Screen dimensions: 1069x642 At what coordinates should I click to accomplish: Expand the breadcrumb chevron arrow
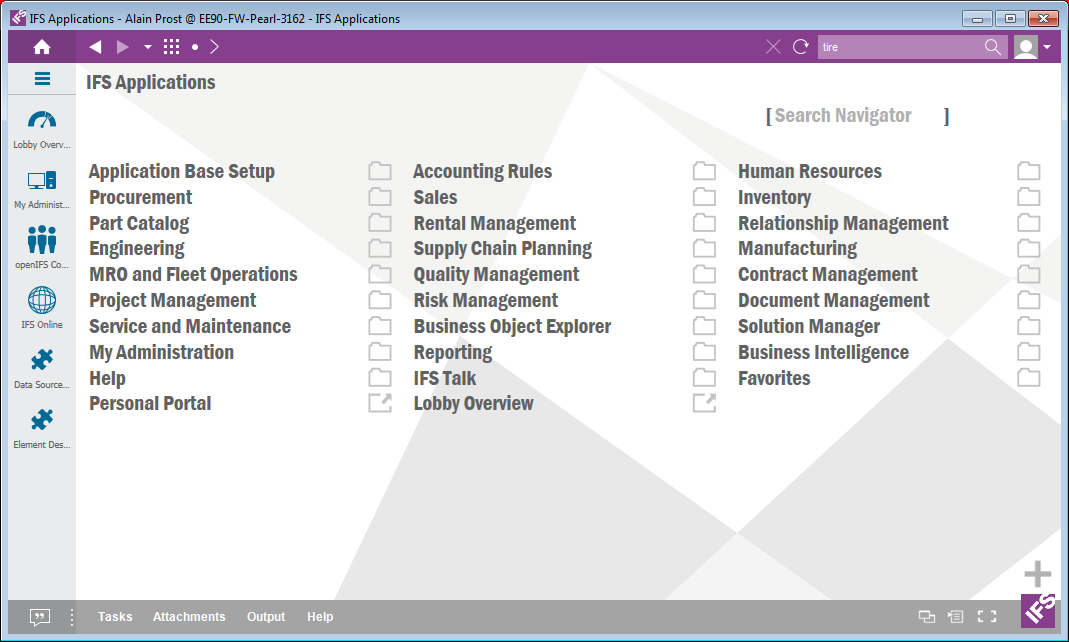tap(215, 47)
